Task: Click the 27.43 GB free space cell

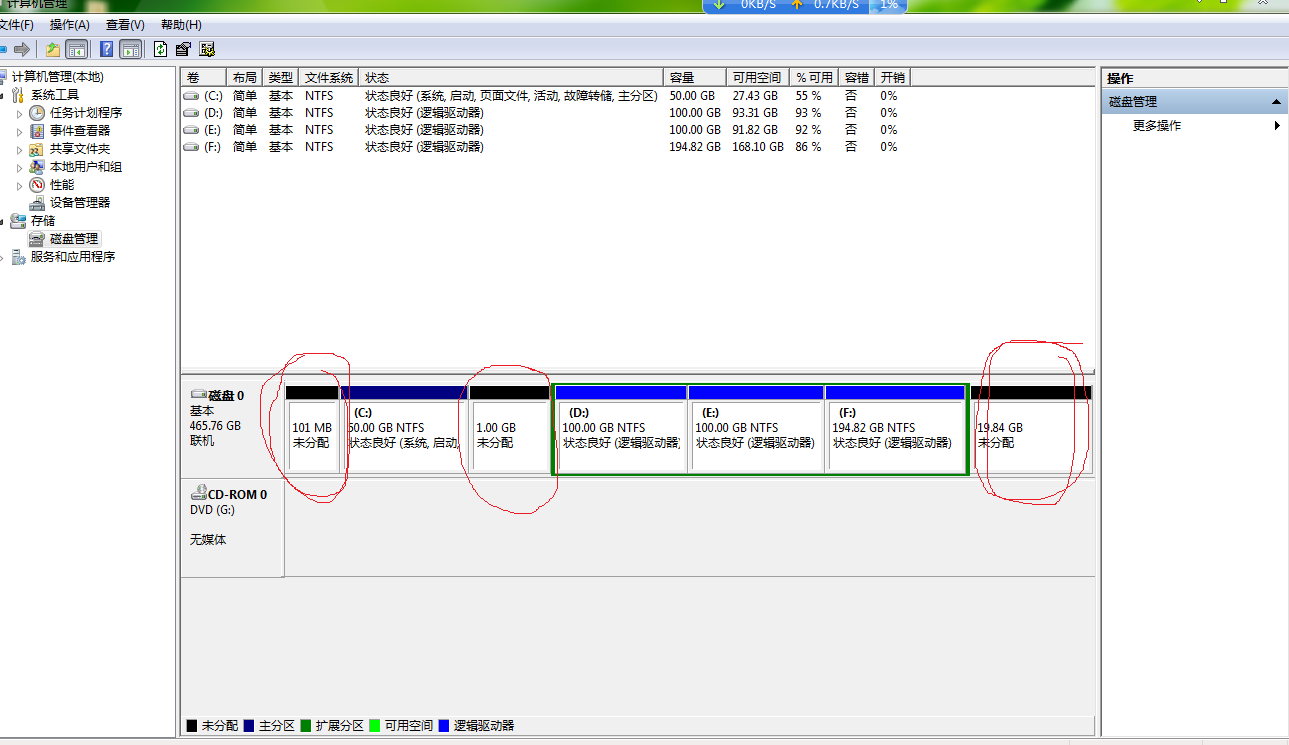Action: (755, 96)
